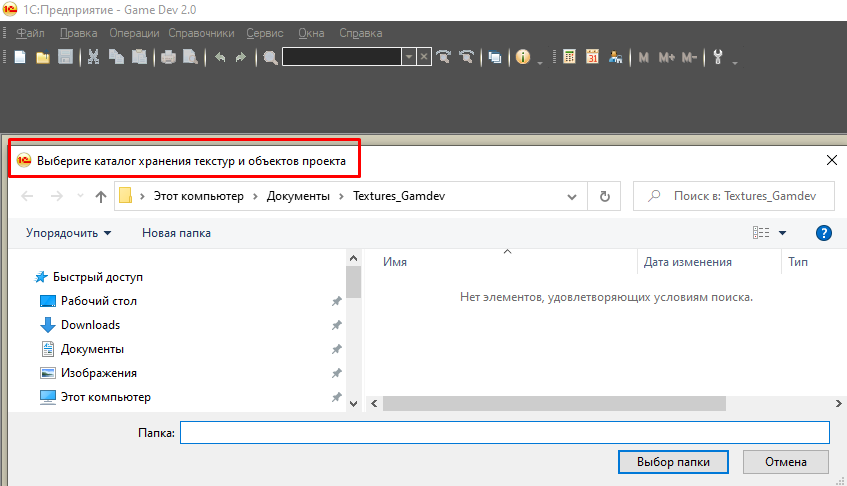Click the M memory button
Screen dimensions: 847x486
643,57
